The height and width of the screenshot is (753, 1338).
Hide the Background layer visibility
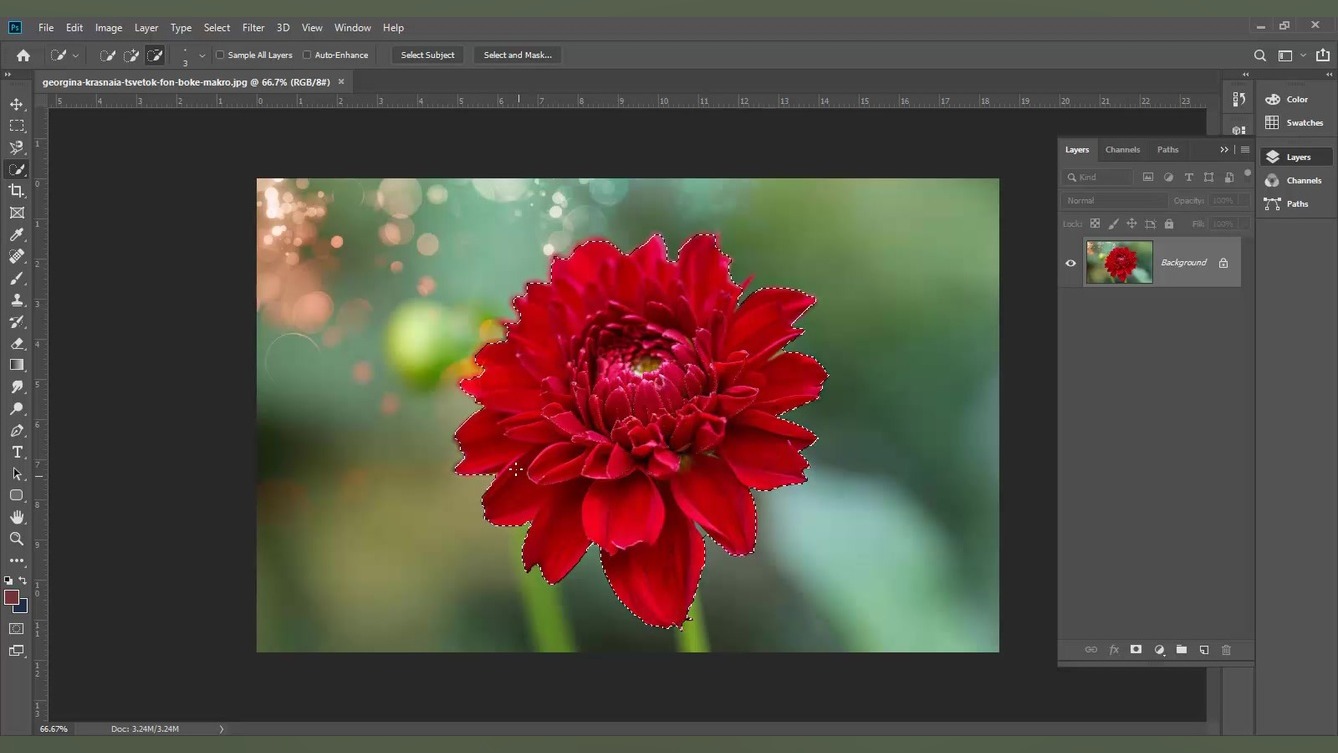[x=1071, y=263]
